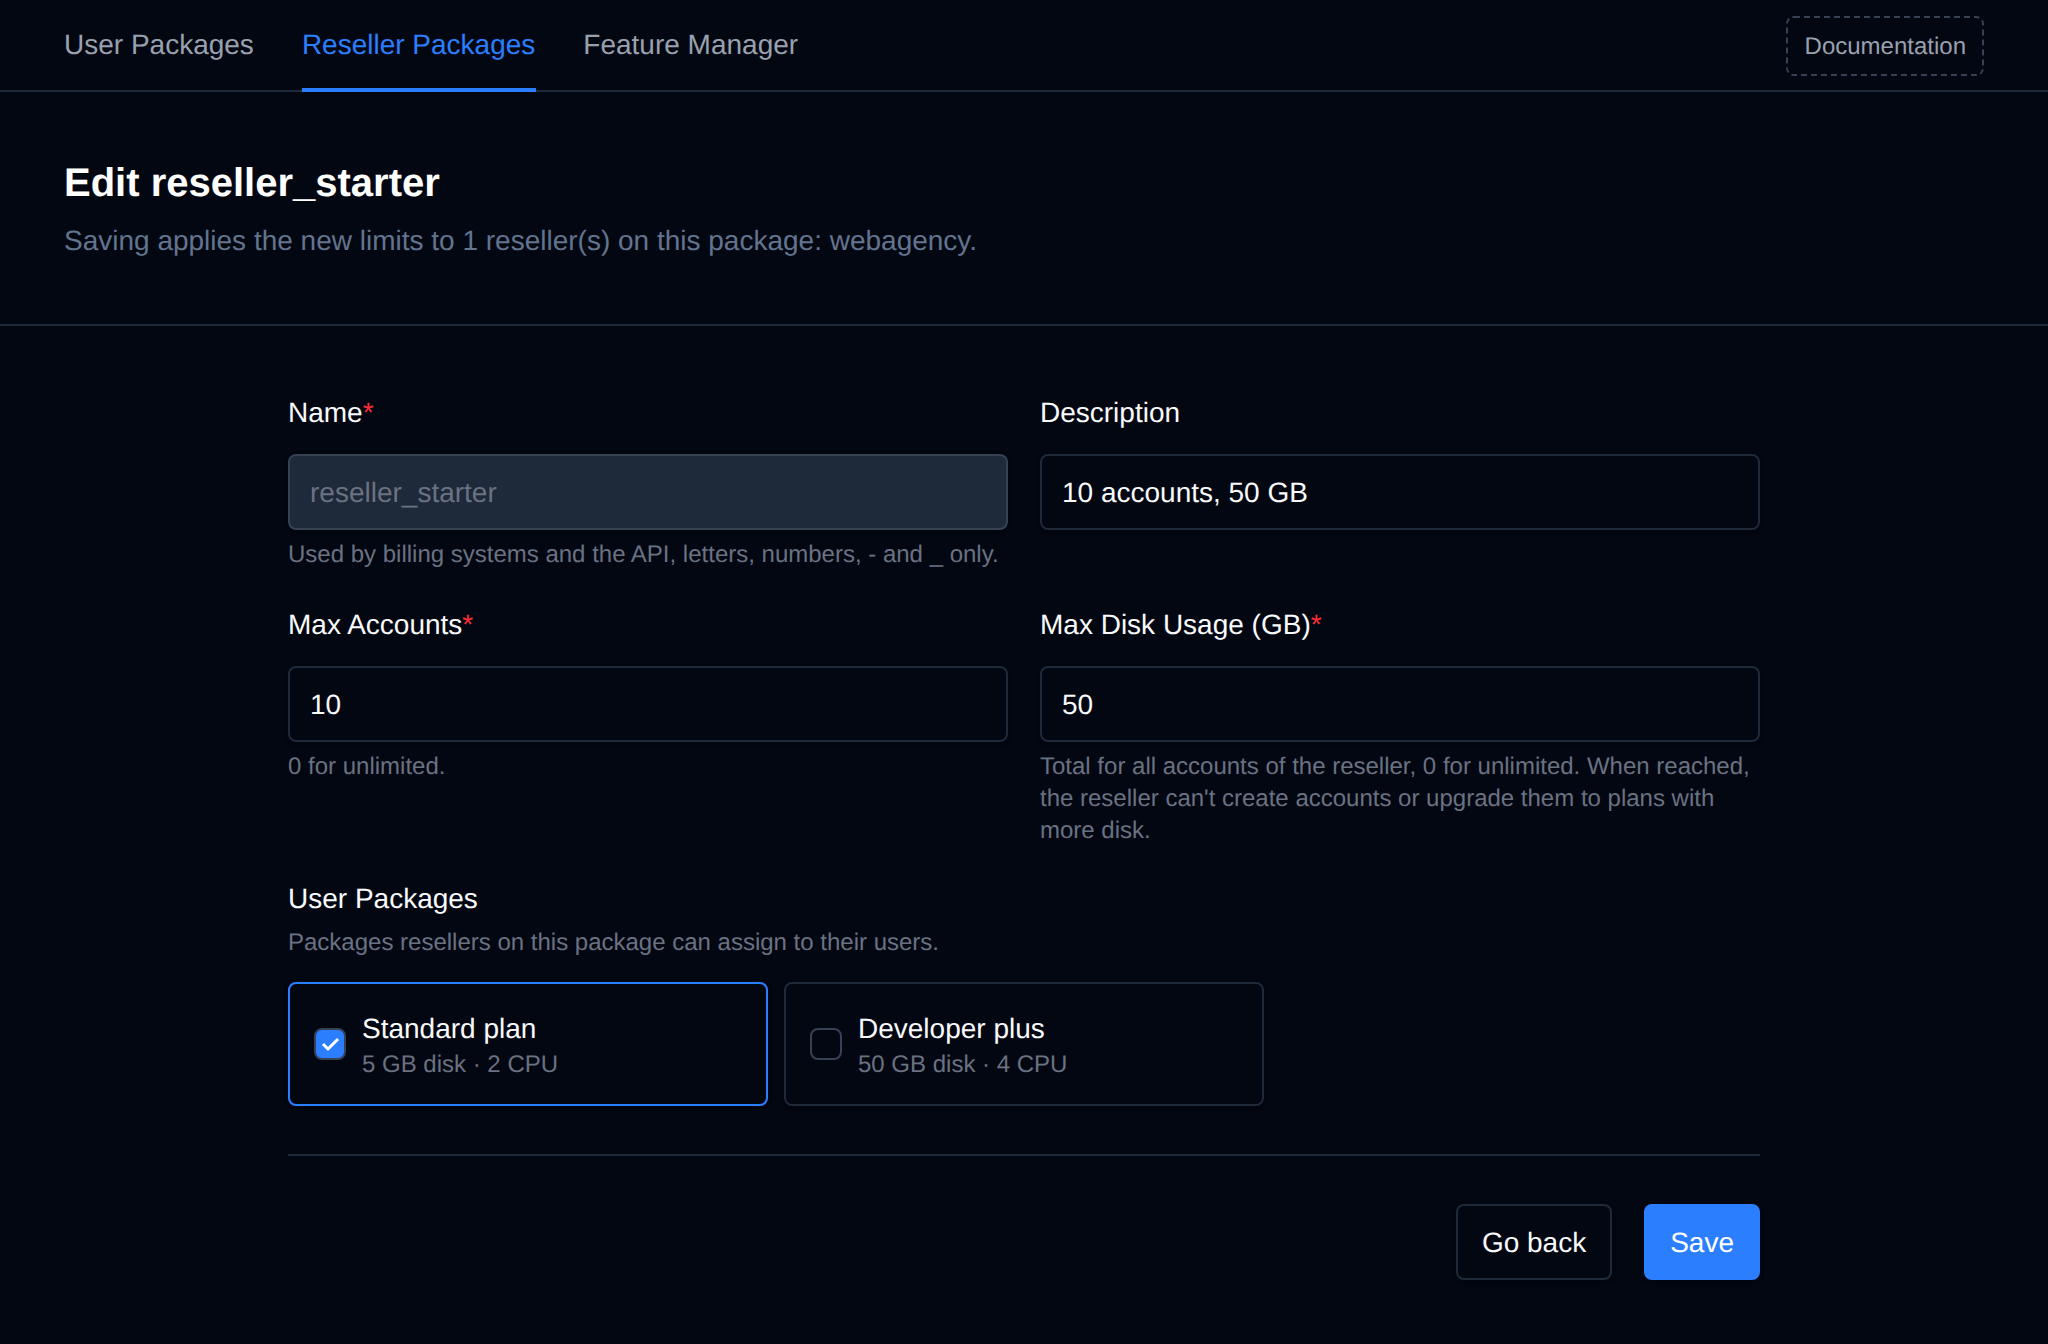Click the 'Max Disk Usage (GB)' label

(x=1175, y=625)
